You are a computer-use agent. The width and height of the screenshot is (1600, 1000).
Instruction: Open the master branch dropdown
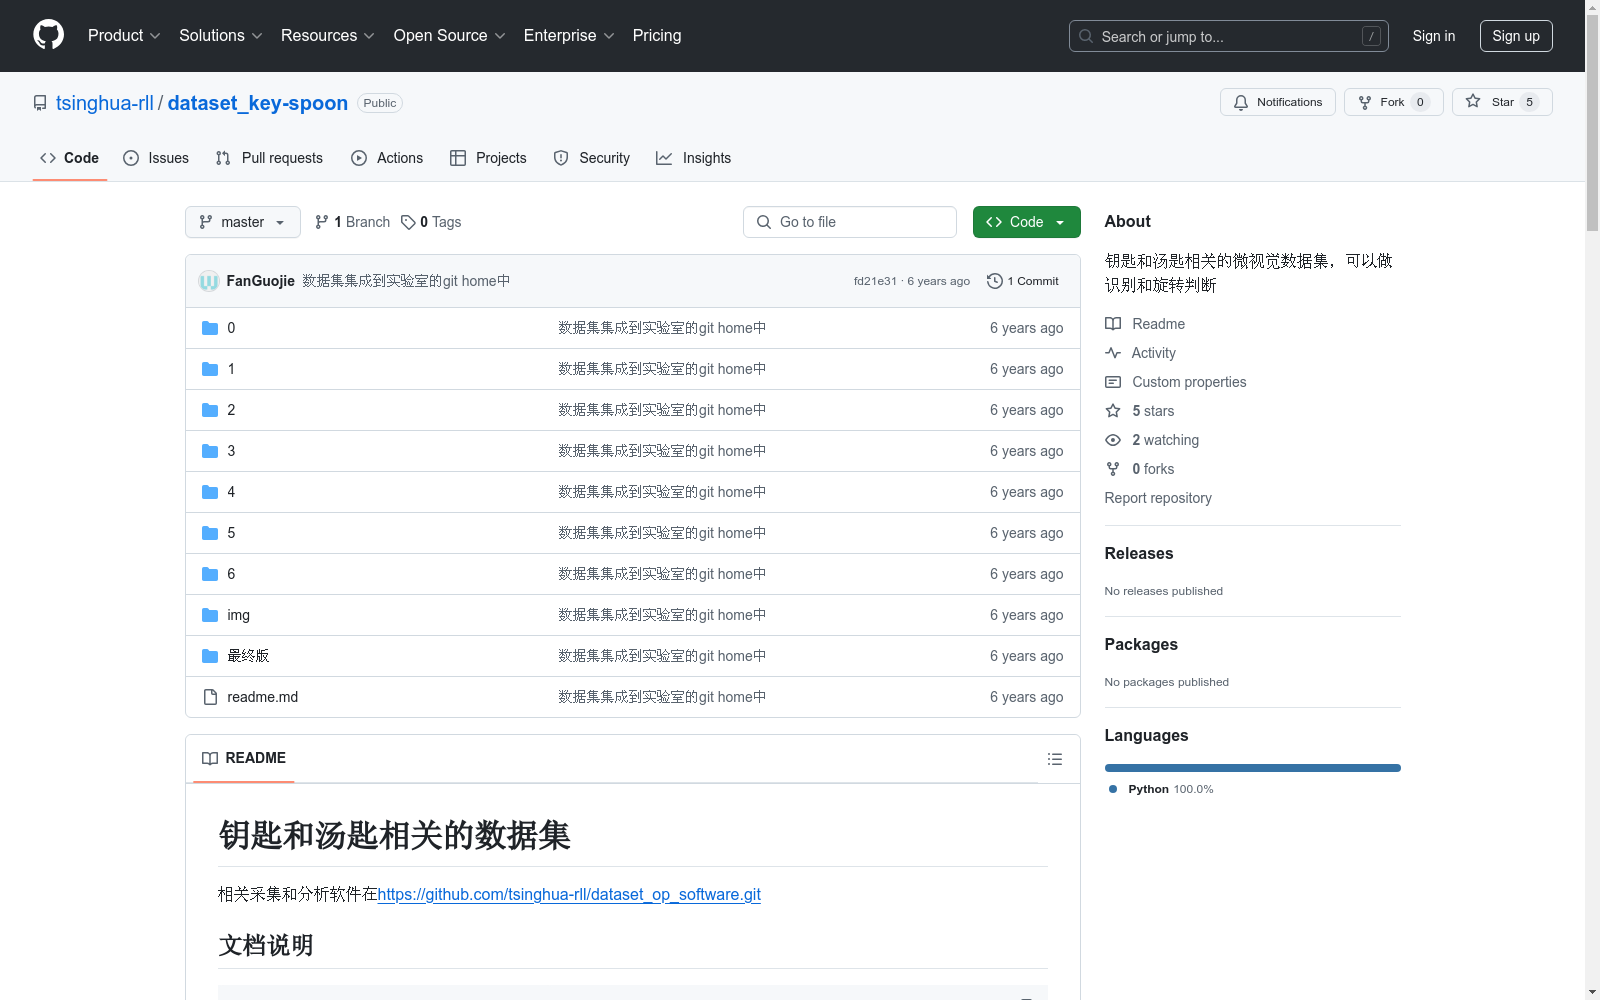(243, 222)
